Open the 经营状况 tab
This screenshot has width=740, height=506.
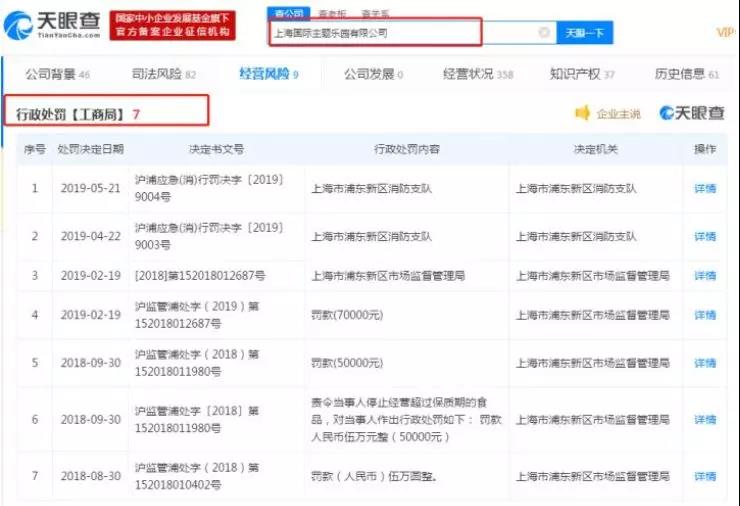(477, 74)
